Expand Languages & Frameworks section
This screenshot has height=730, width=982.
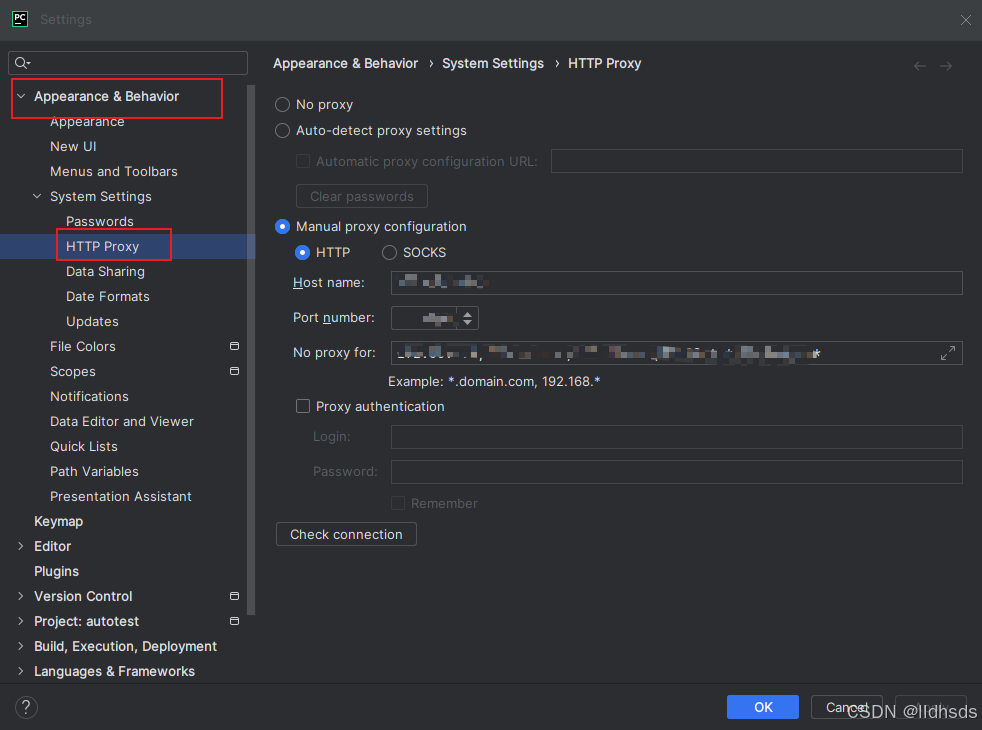pyautogui.click(x=21, y=671)
